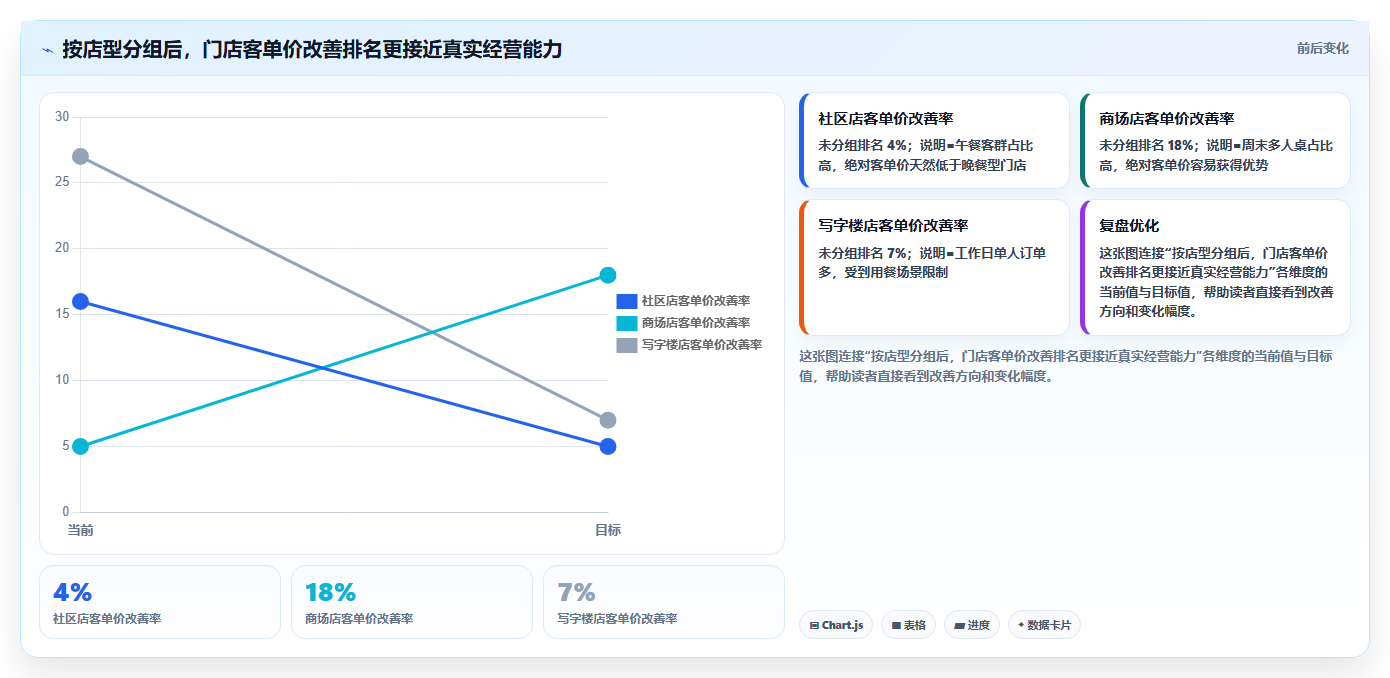Click the 未分组排名 18% description text
1390x678 pixels.
tap(1216, 155)
